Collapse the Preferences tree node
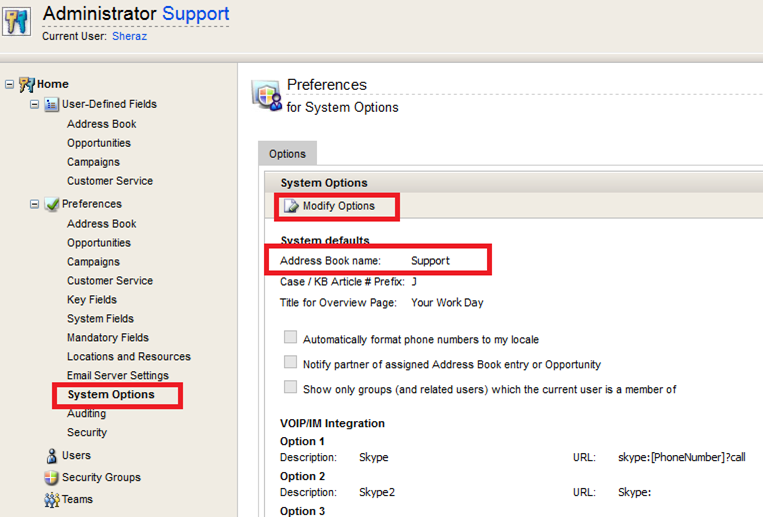765x518 pixels. tap(35, 204)
